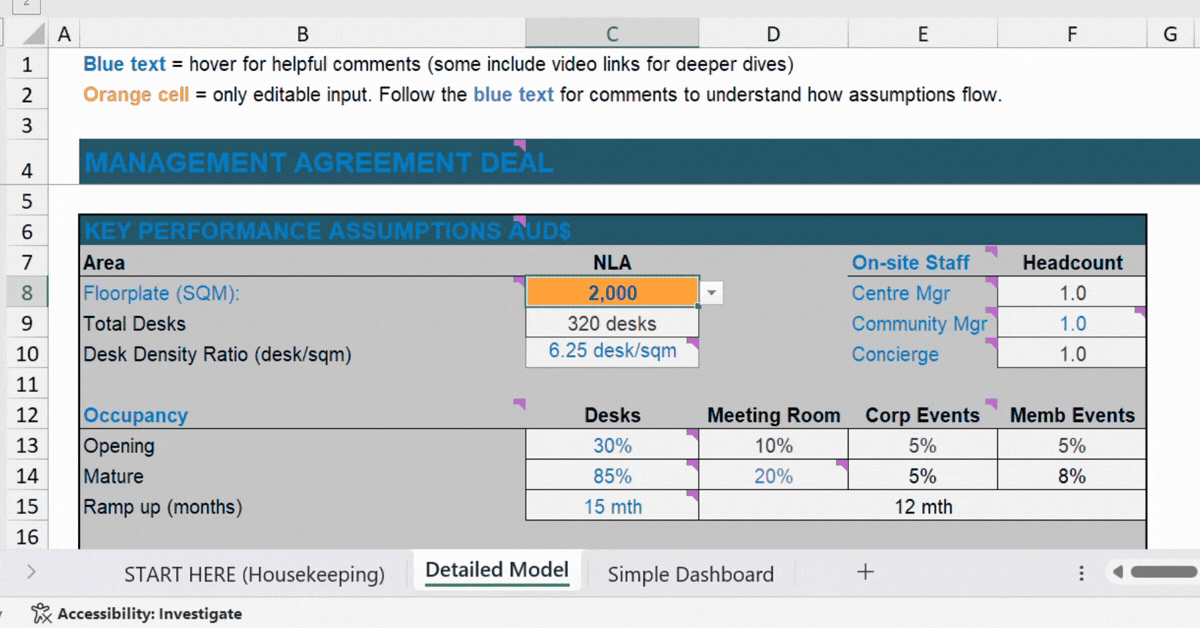Open dropdown arrow beside Floorplate 2,000 cell
Image resolution: width=1200 pixels, height=628 pixels.
(711, 293)
